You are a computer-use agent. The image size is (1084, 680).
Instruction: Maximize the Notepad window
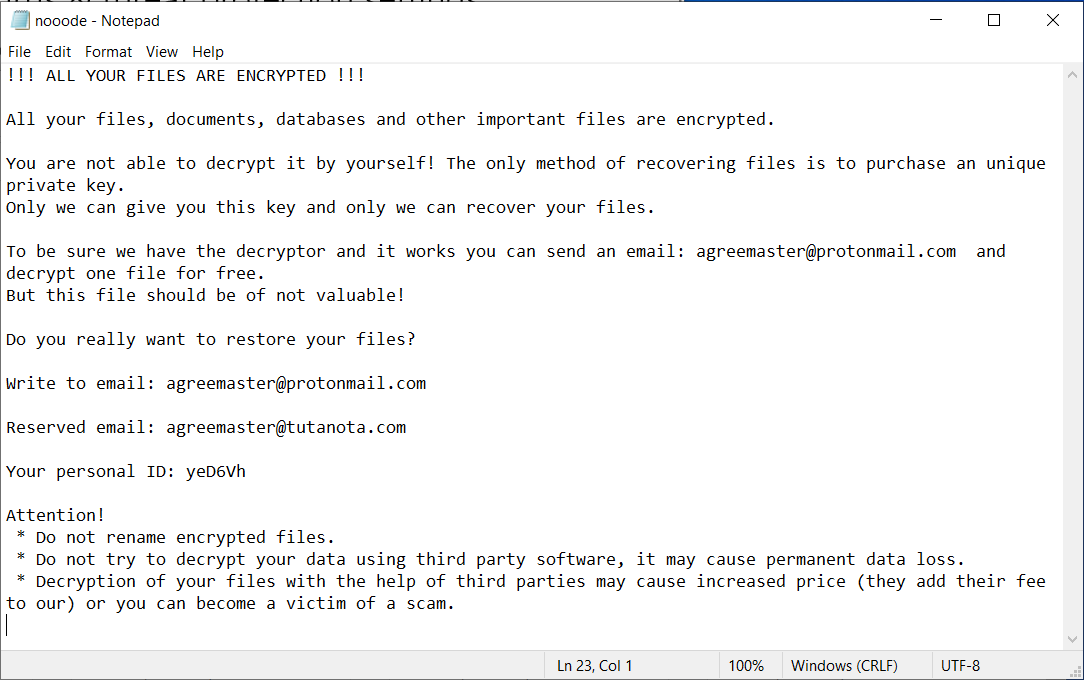(x=994, y=20)
